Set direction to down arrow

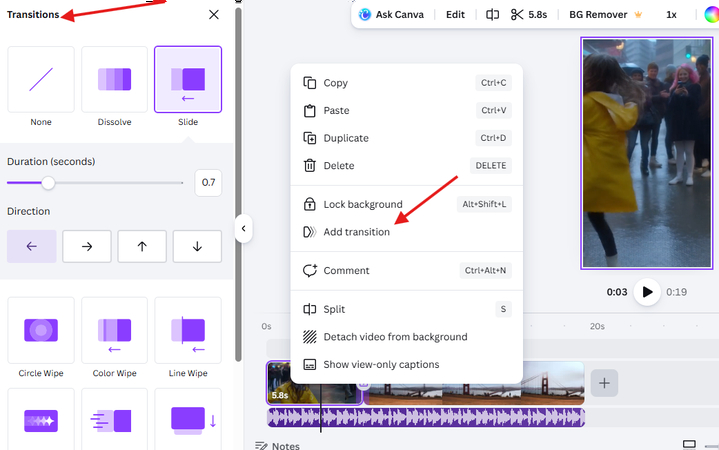pyautogui.click(x=197, y=247)
